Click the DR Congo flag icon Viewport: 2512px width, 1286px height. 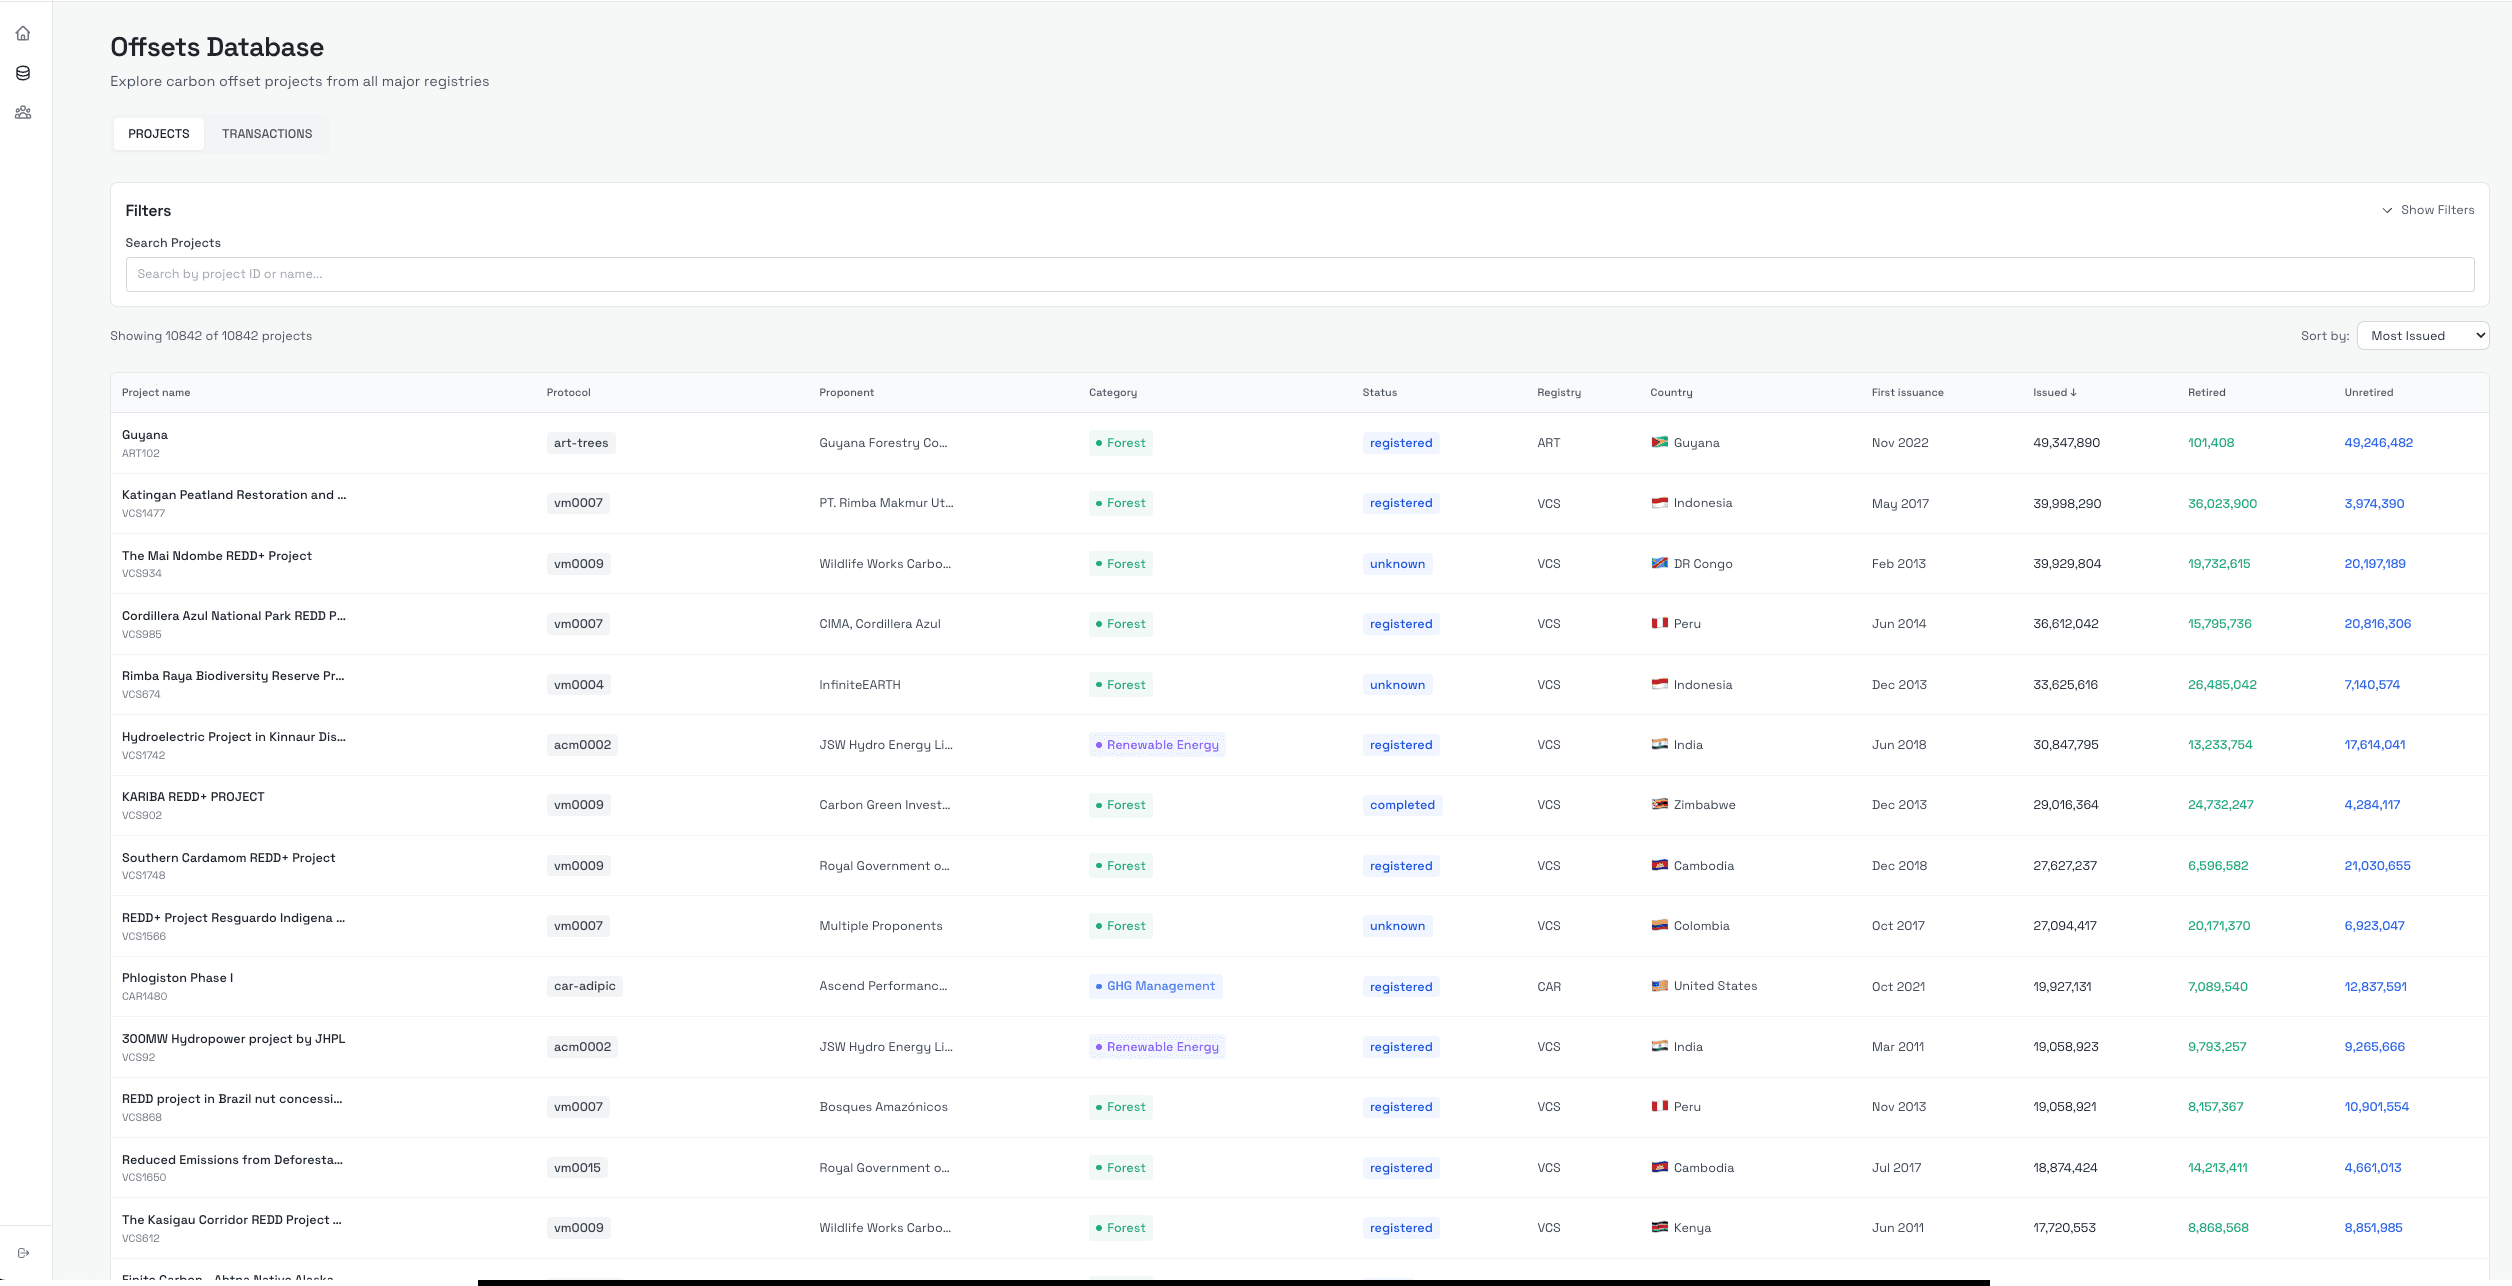tap(1659, 563)
